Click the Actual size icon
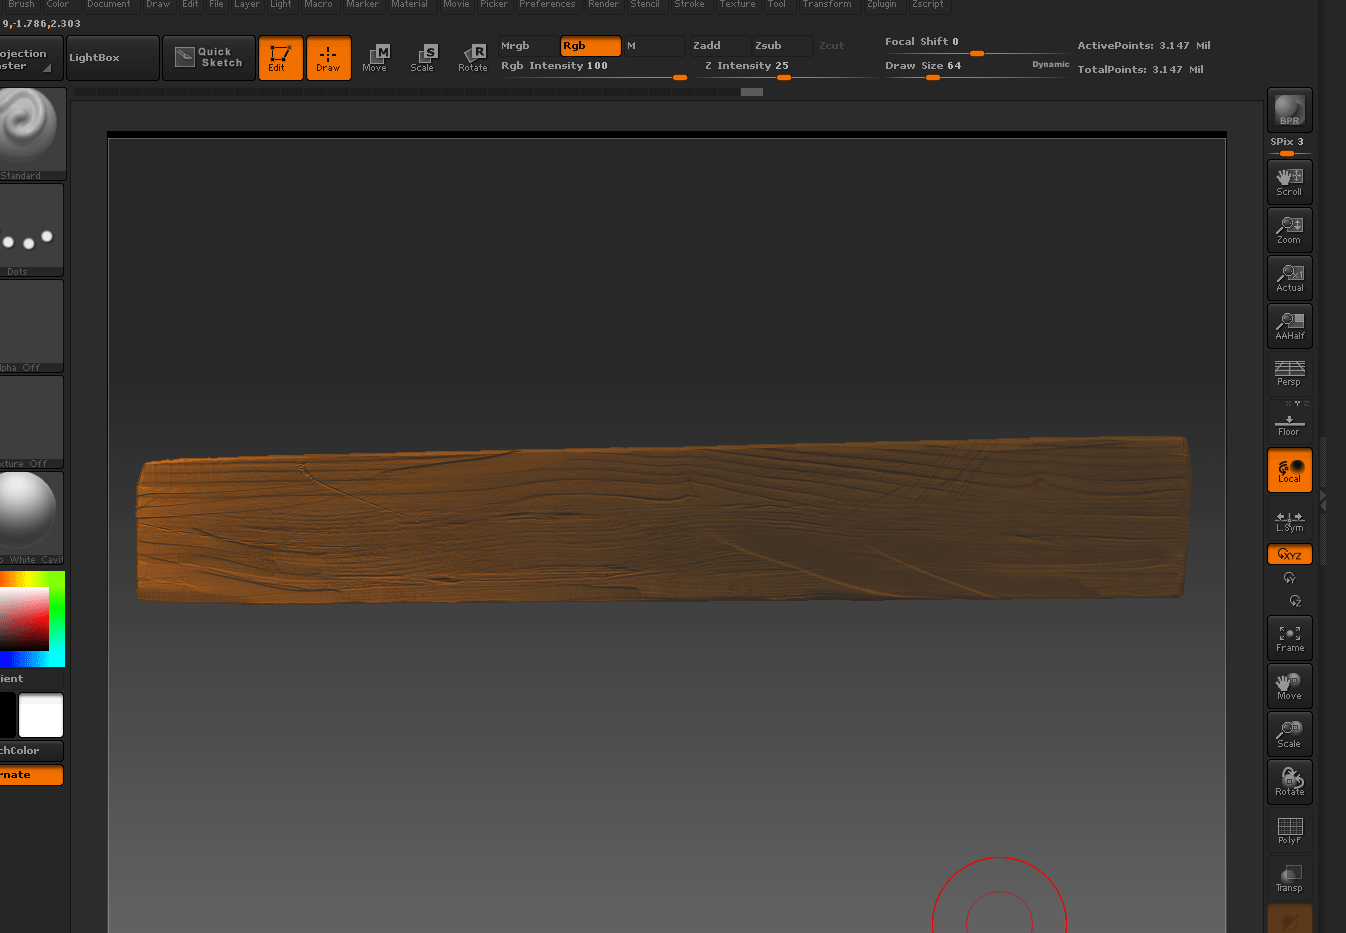The width and height of the screenshot is (1346, 933). pyautogui.click(x=1289, y=277)
